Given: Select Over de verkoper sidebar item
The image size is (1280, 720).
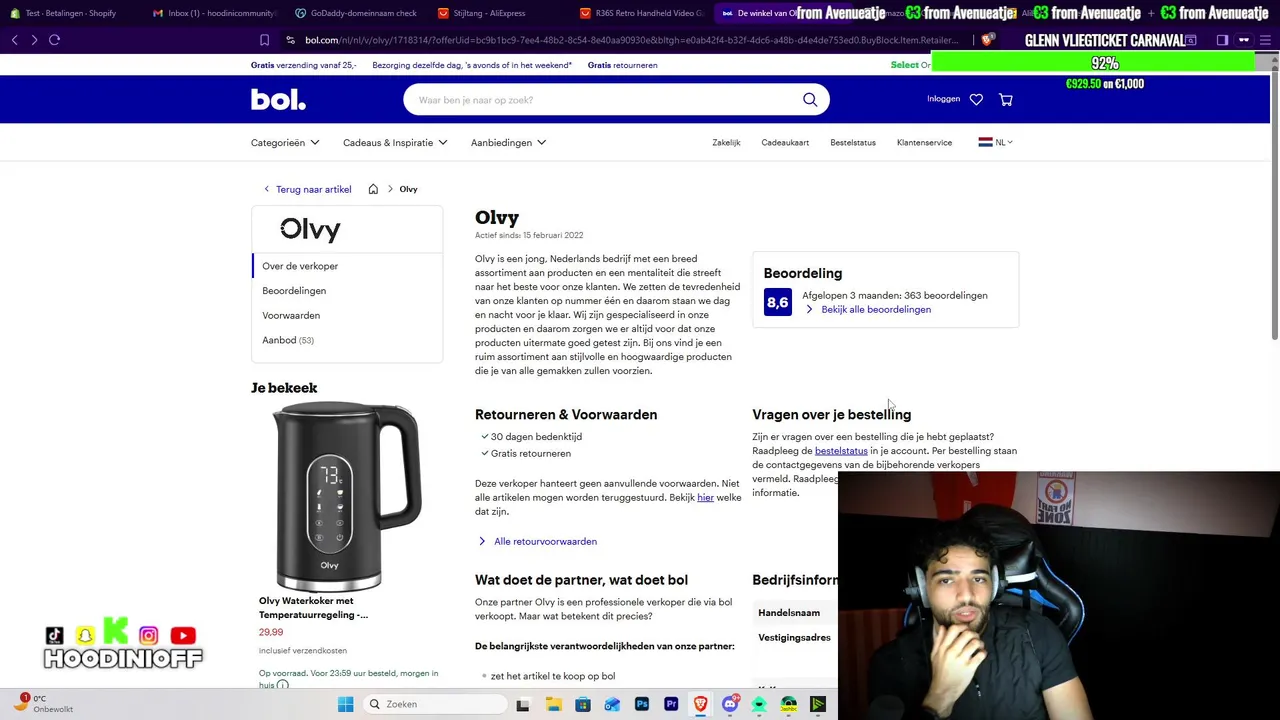Looking at the screenshot, I should [347, 266].
